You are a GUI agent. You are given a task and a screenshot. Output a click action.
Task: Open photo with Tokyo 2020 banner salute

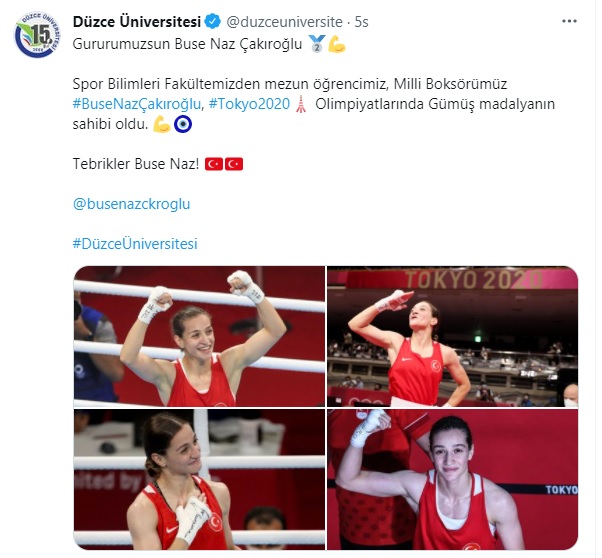(452, 336)
